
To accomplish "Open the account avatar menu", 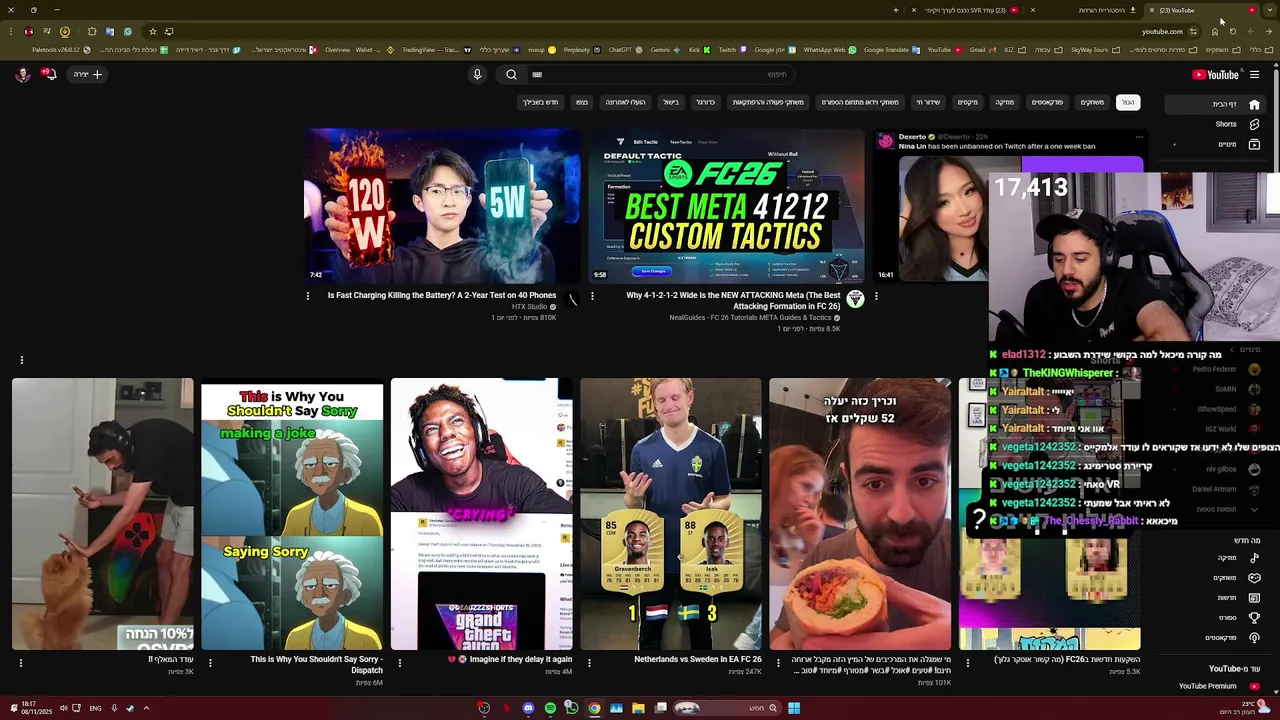I will click(22, 74).
